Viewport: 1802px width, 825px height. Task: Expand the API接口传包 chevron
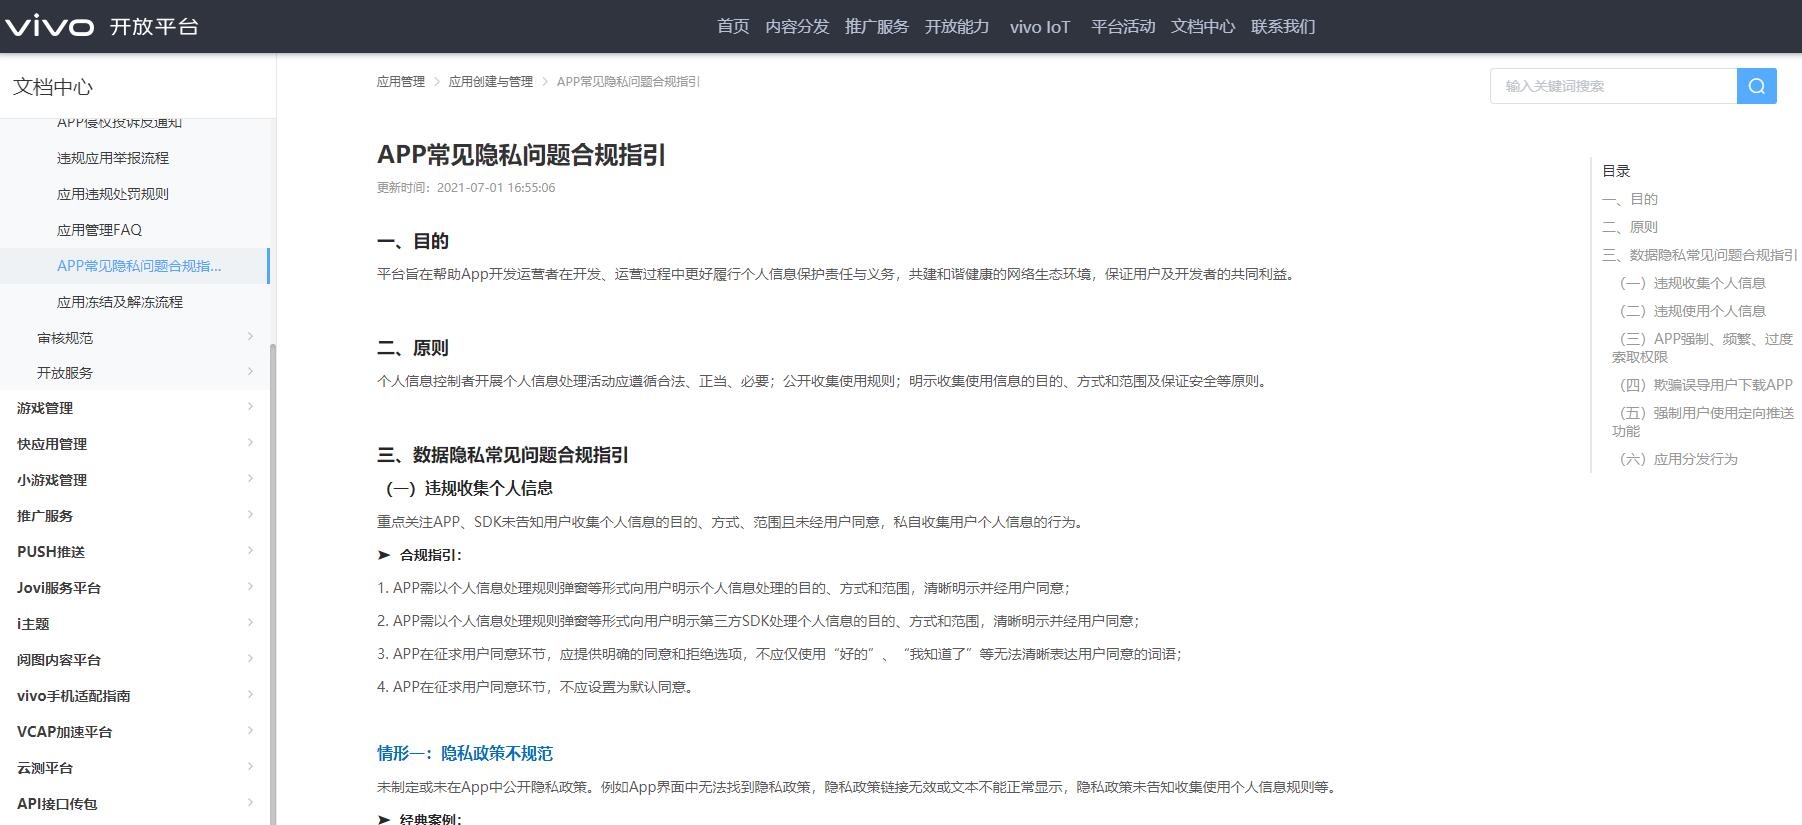pyautogui.click(x=250, y=803)
